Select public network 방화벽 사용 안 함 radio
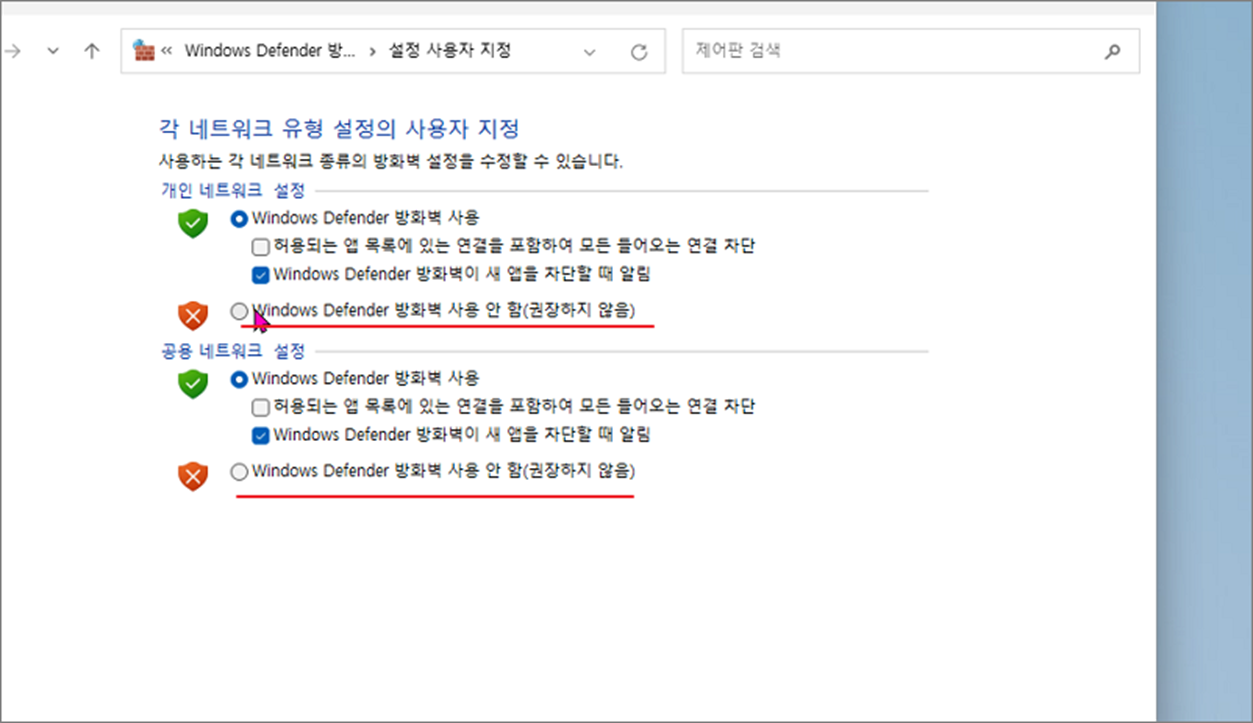The height and width of the screenshot is (723, 1253). coord(239,472)
